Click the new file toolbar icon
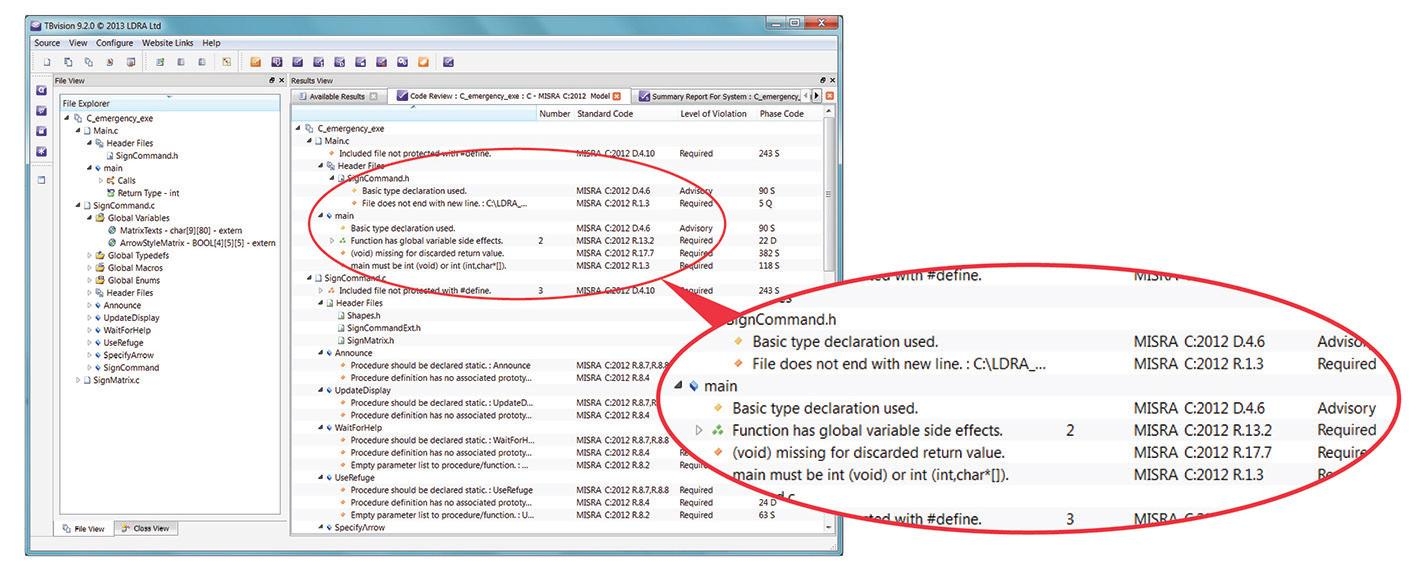The width and height of the screenshot is (1417, 582). point(46,62)
